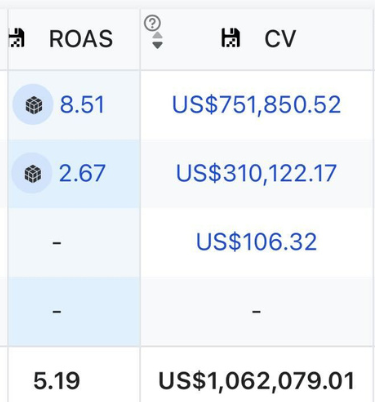
Task: Click the cube icon next to 8.51
Action: point(33,105)
